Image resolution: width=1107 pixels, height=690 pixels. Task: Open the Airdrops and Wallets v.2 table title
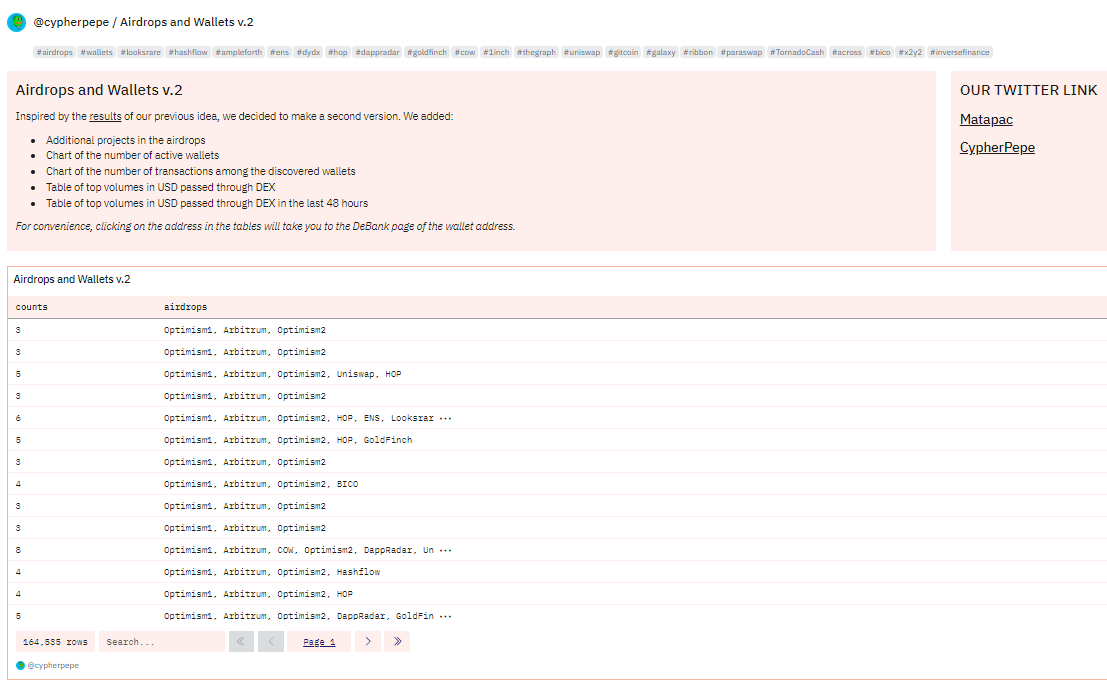72,280
